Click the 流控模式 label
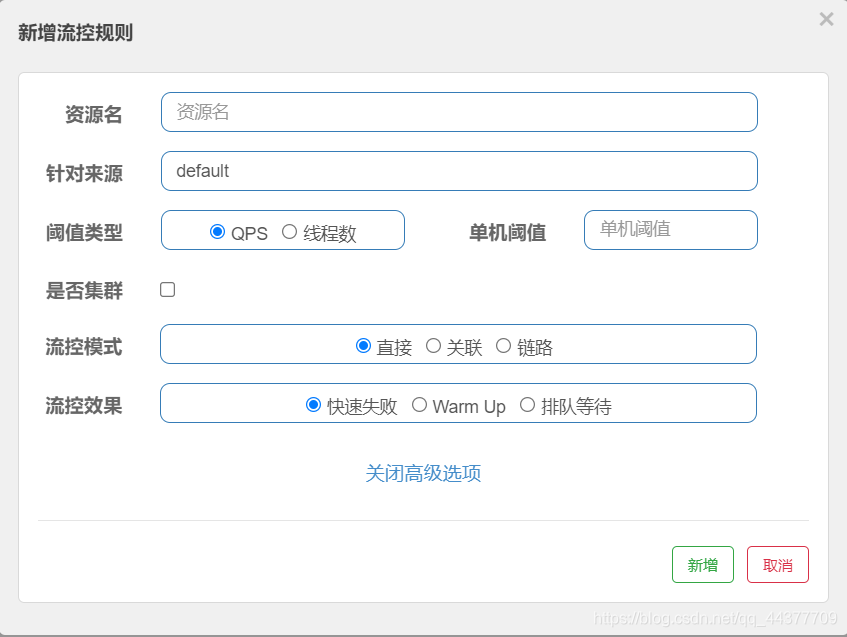The width and height of the screenshot is (847, 637). (84, 346)
